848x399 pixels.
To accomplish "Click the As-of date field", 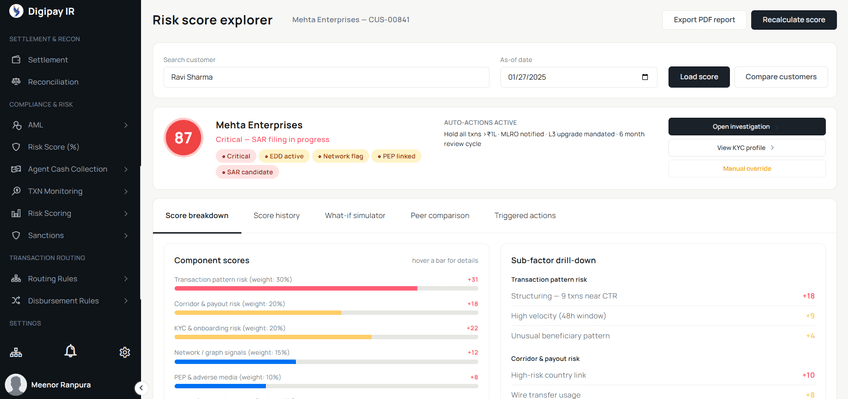I will coord(579,77).
